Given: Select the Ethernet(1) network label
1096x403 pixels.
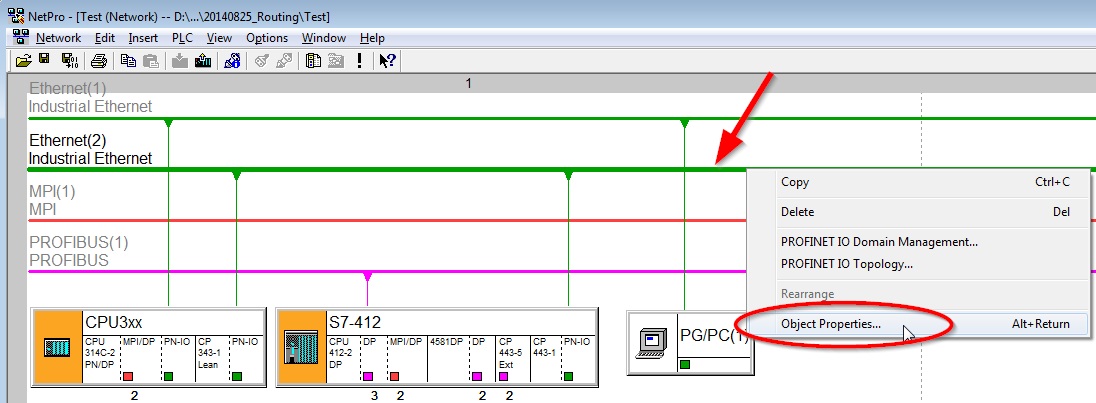Looking at the screenshot, I should click(68, 89).
